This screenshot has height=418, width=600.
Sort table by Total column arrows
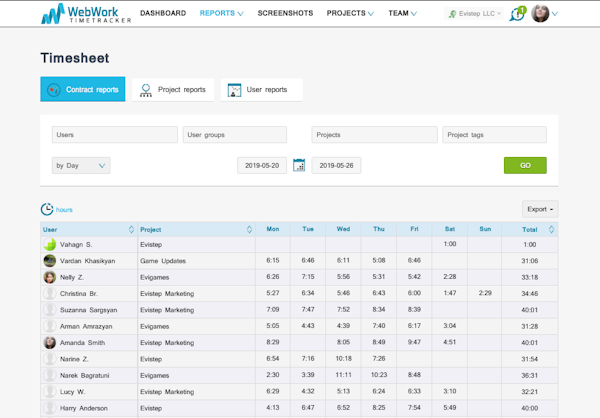[x=551, y=229]
